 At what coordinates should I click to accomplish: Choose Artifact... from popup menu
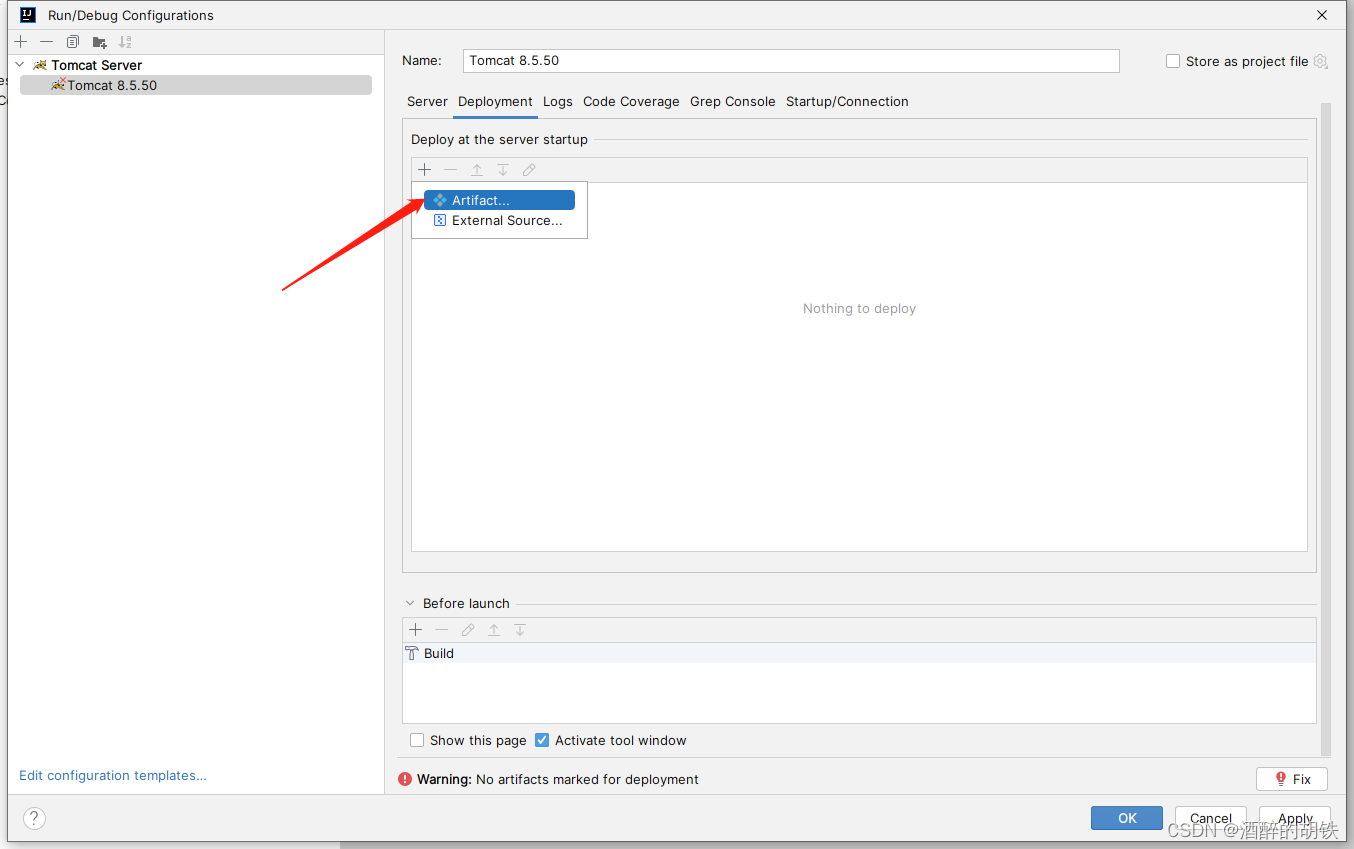pos(499,200)
